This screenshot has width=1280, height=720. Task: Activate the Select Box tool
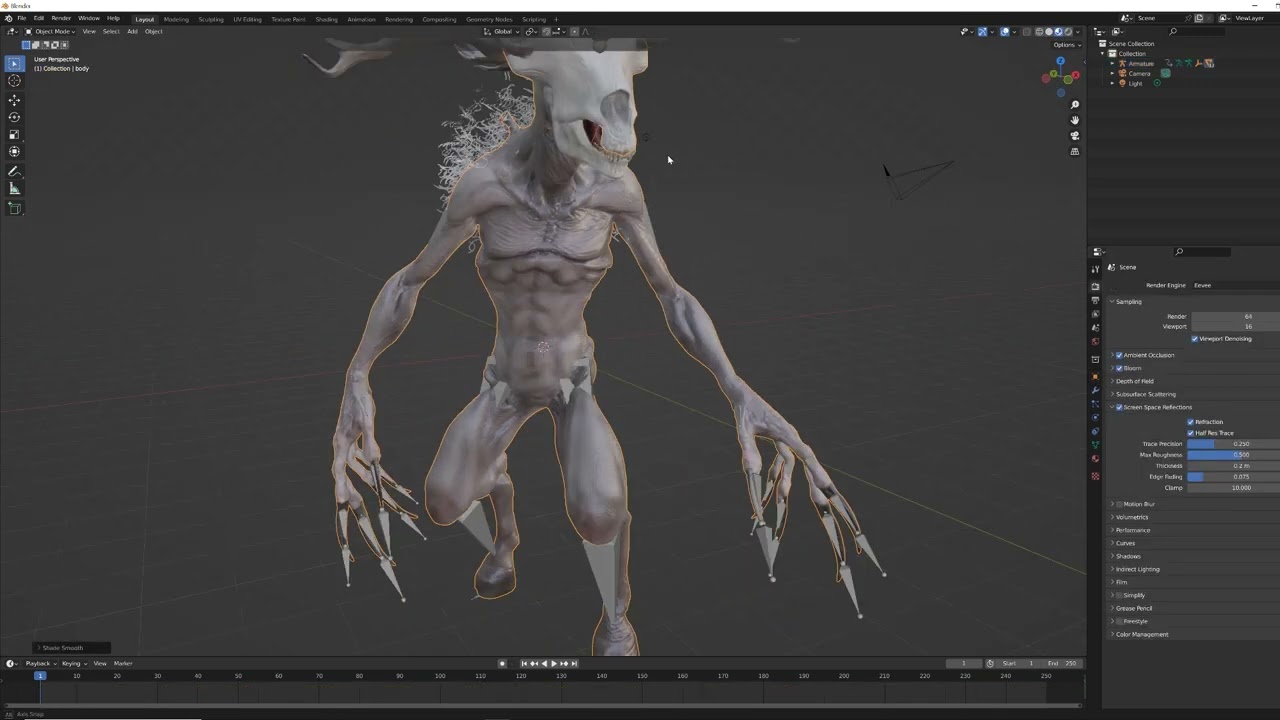[14, 64]
